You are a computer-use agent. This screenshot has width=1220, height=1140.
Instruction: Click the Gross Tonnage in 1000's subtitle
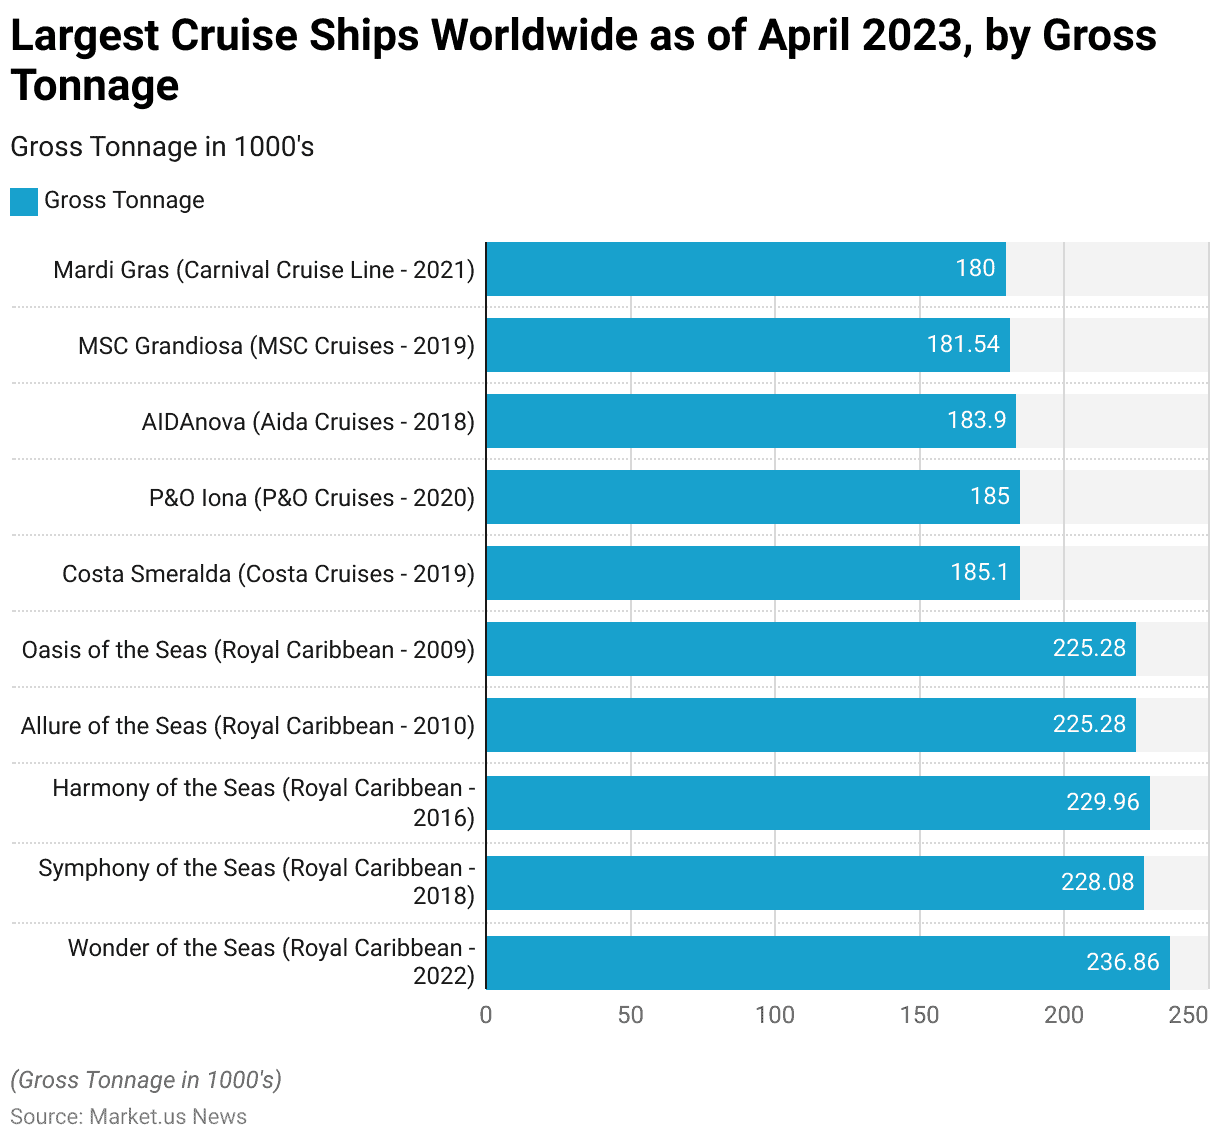point(162,147)
